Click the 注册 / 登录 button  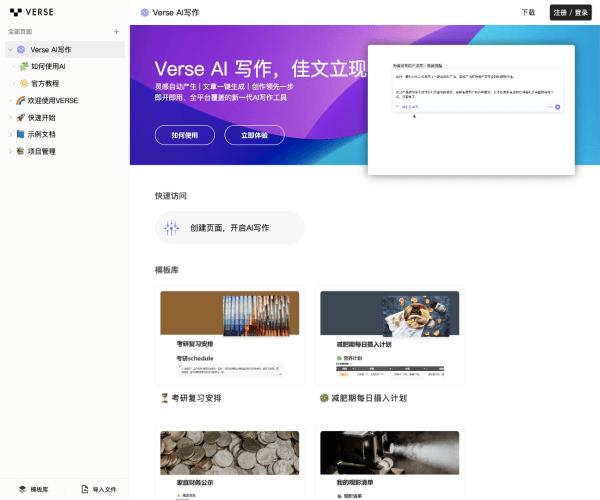tap(570, 13)
